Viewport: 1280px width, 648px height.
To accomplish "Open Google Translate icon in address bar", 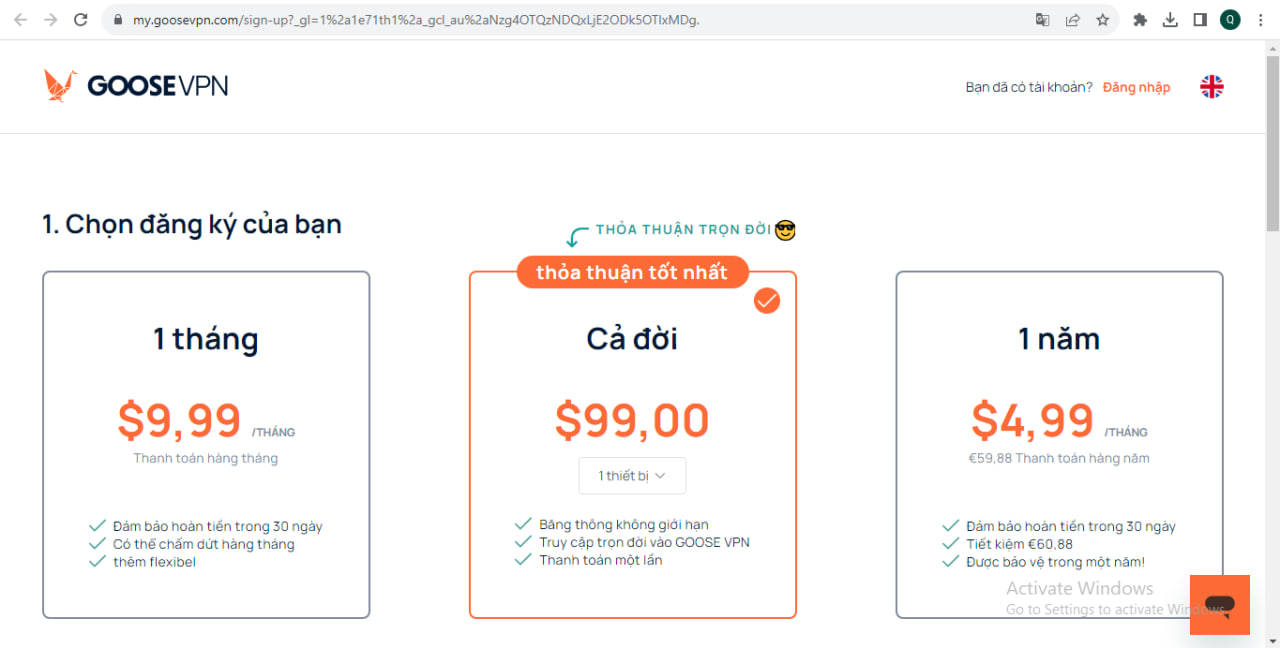I will [1041, 19].
